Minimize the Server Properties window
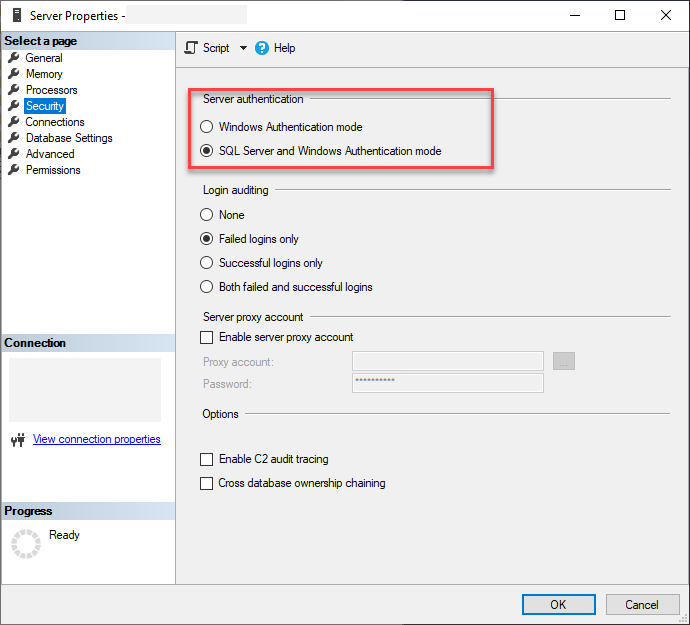 pos(575,15)
